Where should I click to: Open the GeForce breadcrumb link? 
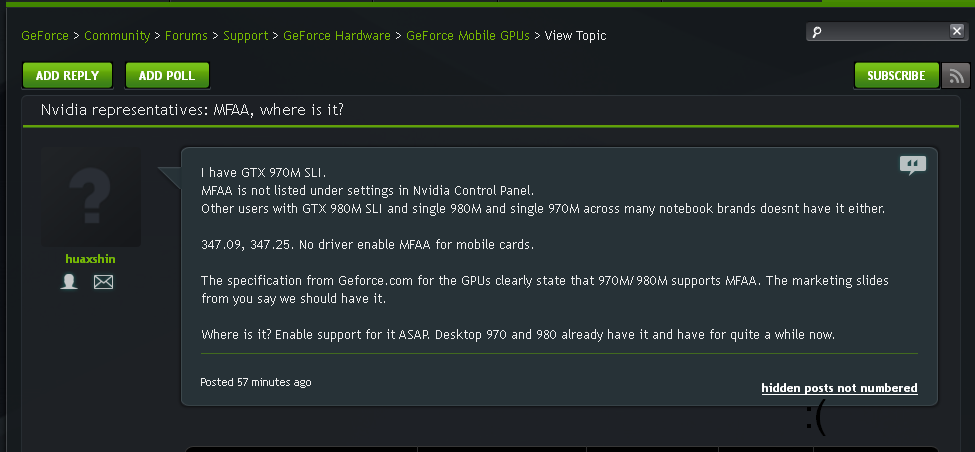(x=45, y=35)
